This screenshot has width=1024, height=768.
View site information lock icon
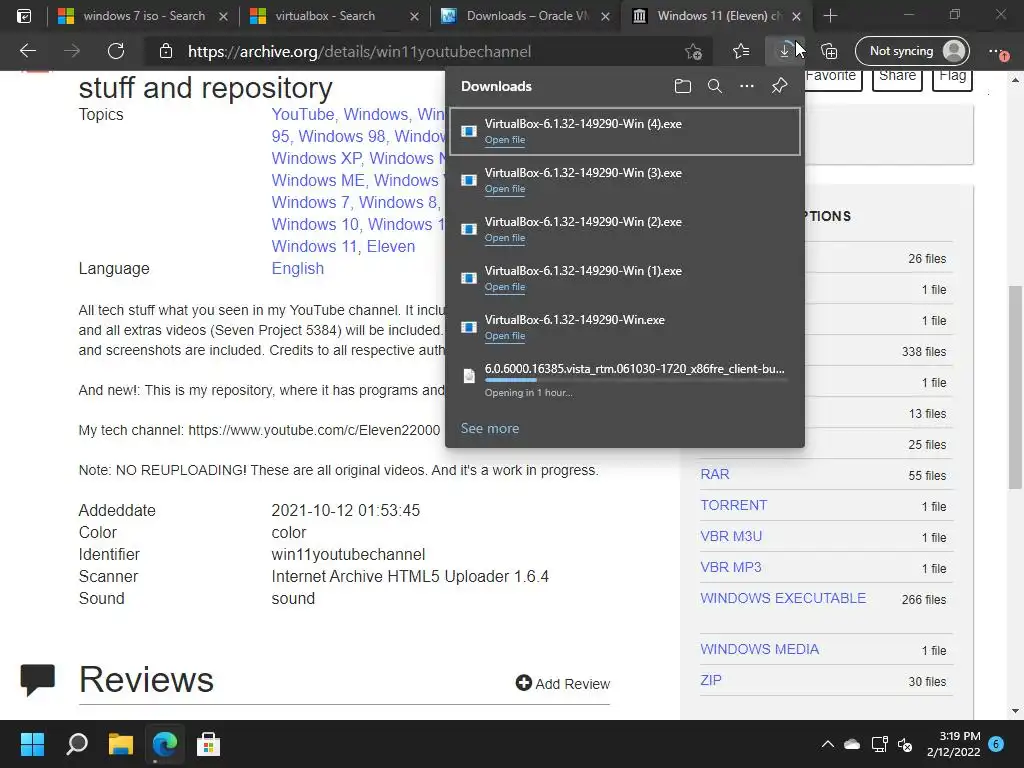click(166, 51)
